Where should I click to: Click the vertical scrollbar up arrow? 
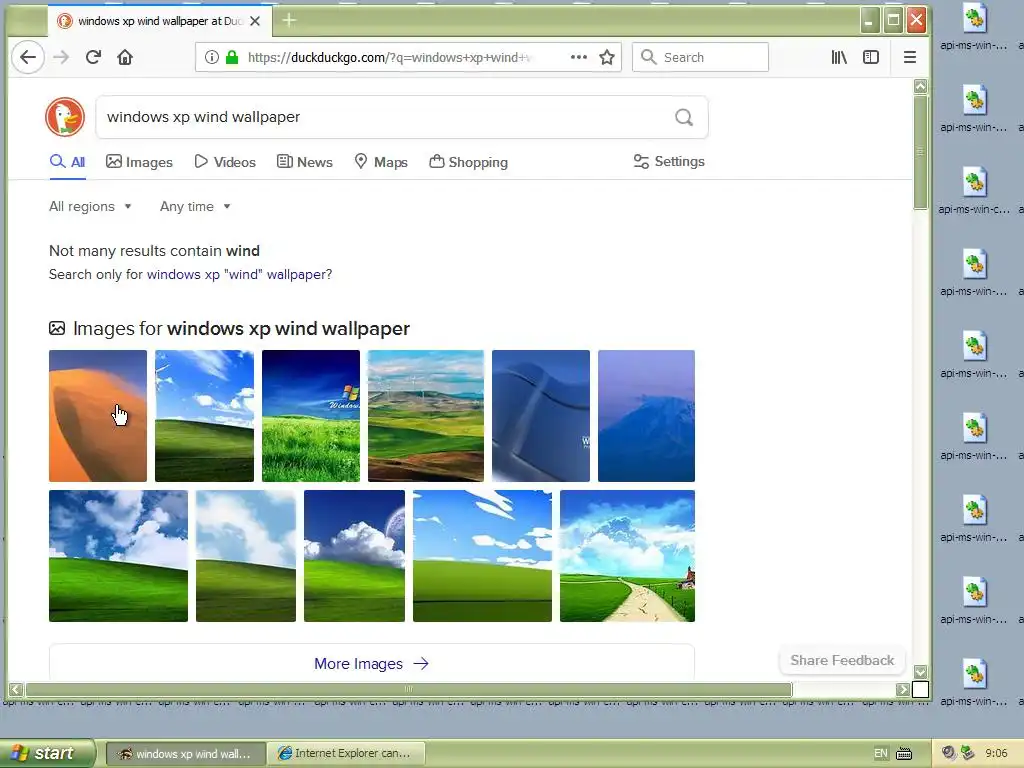(920, 86)
